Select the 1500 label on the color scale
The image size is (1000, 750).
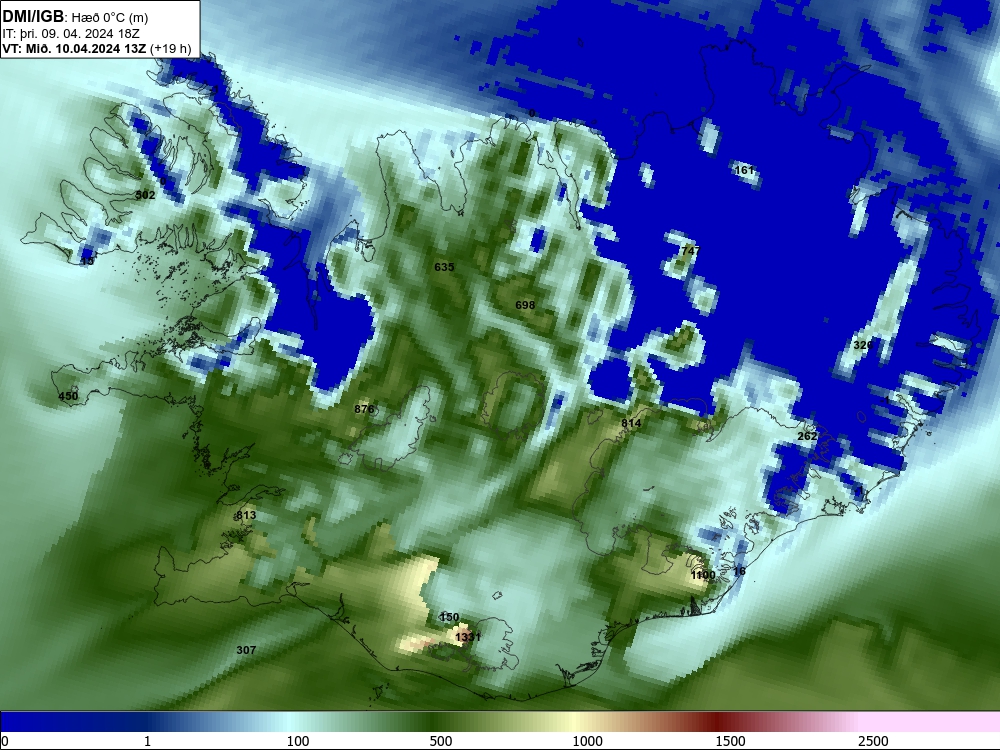730,741
